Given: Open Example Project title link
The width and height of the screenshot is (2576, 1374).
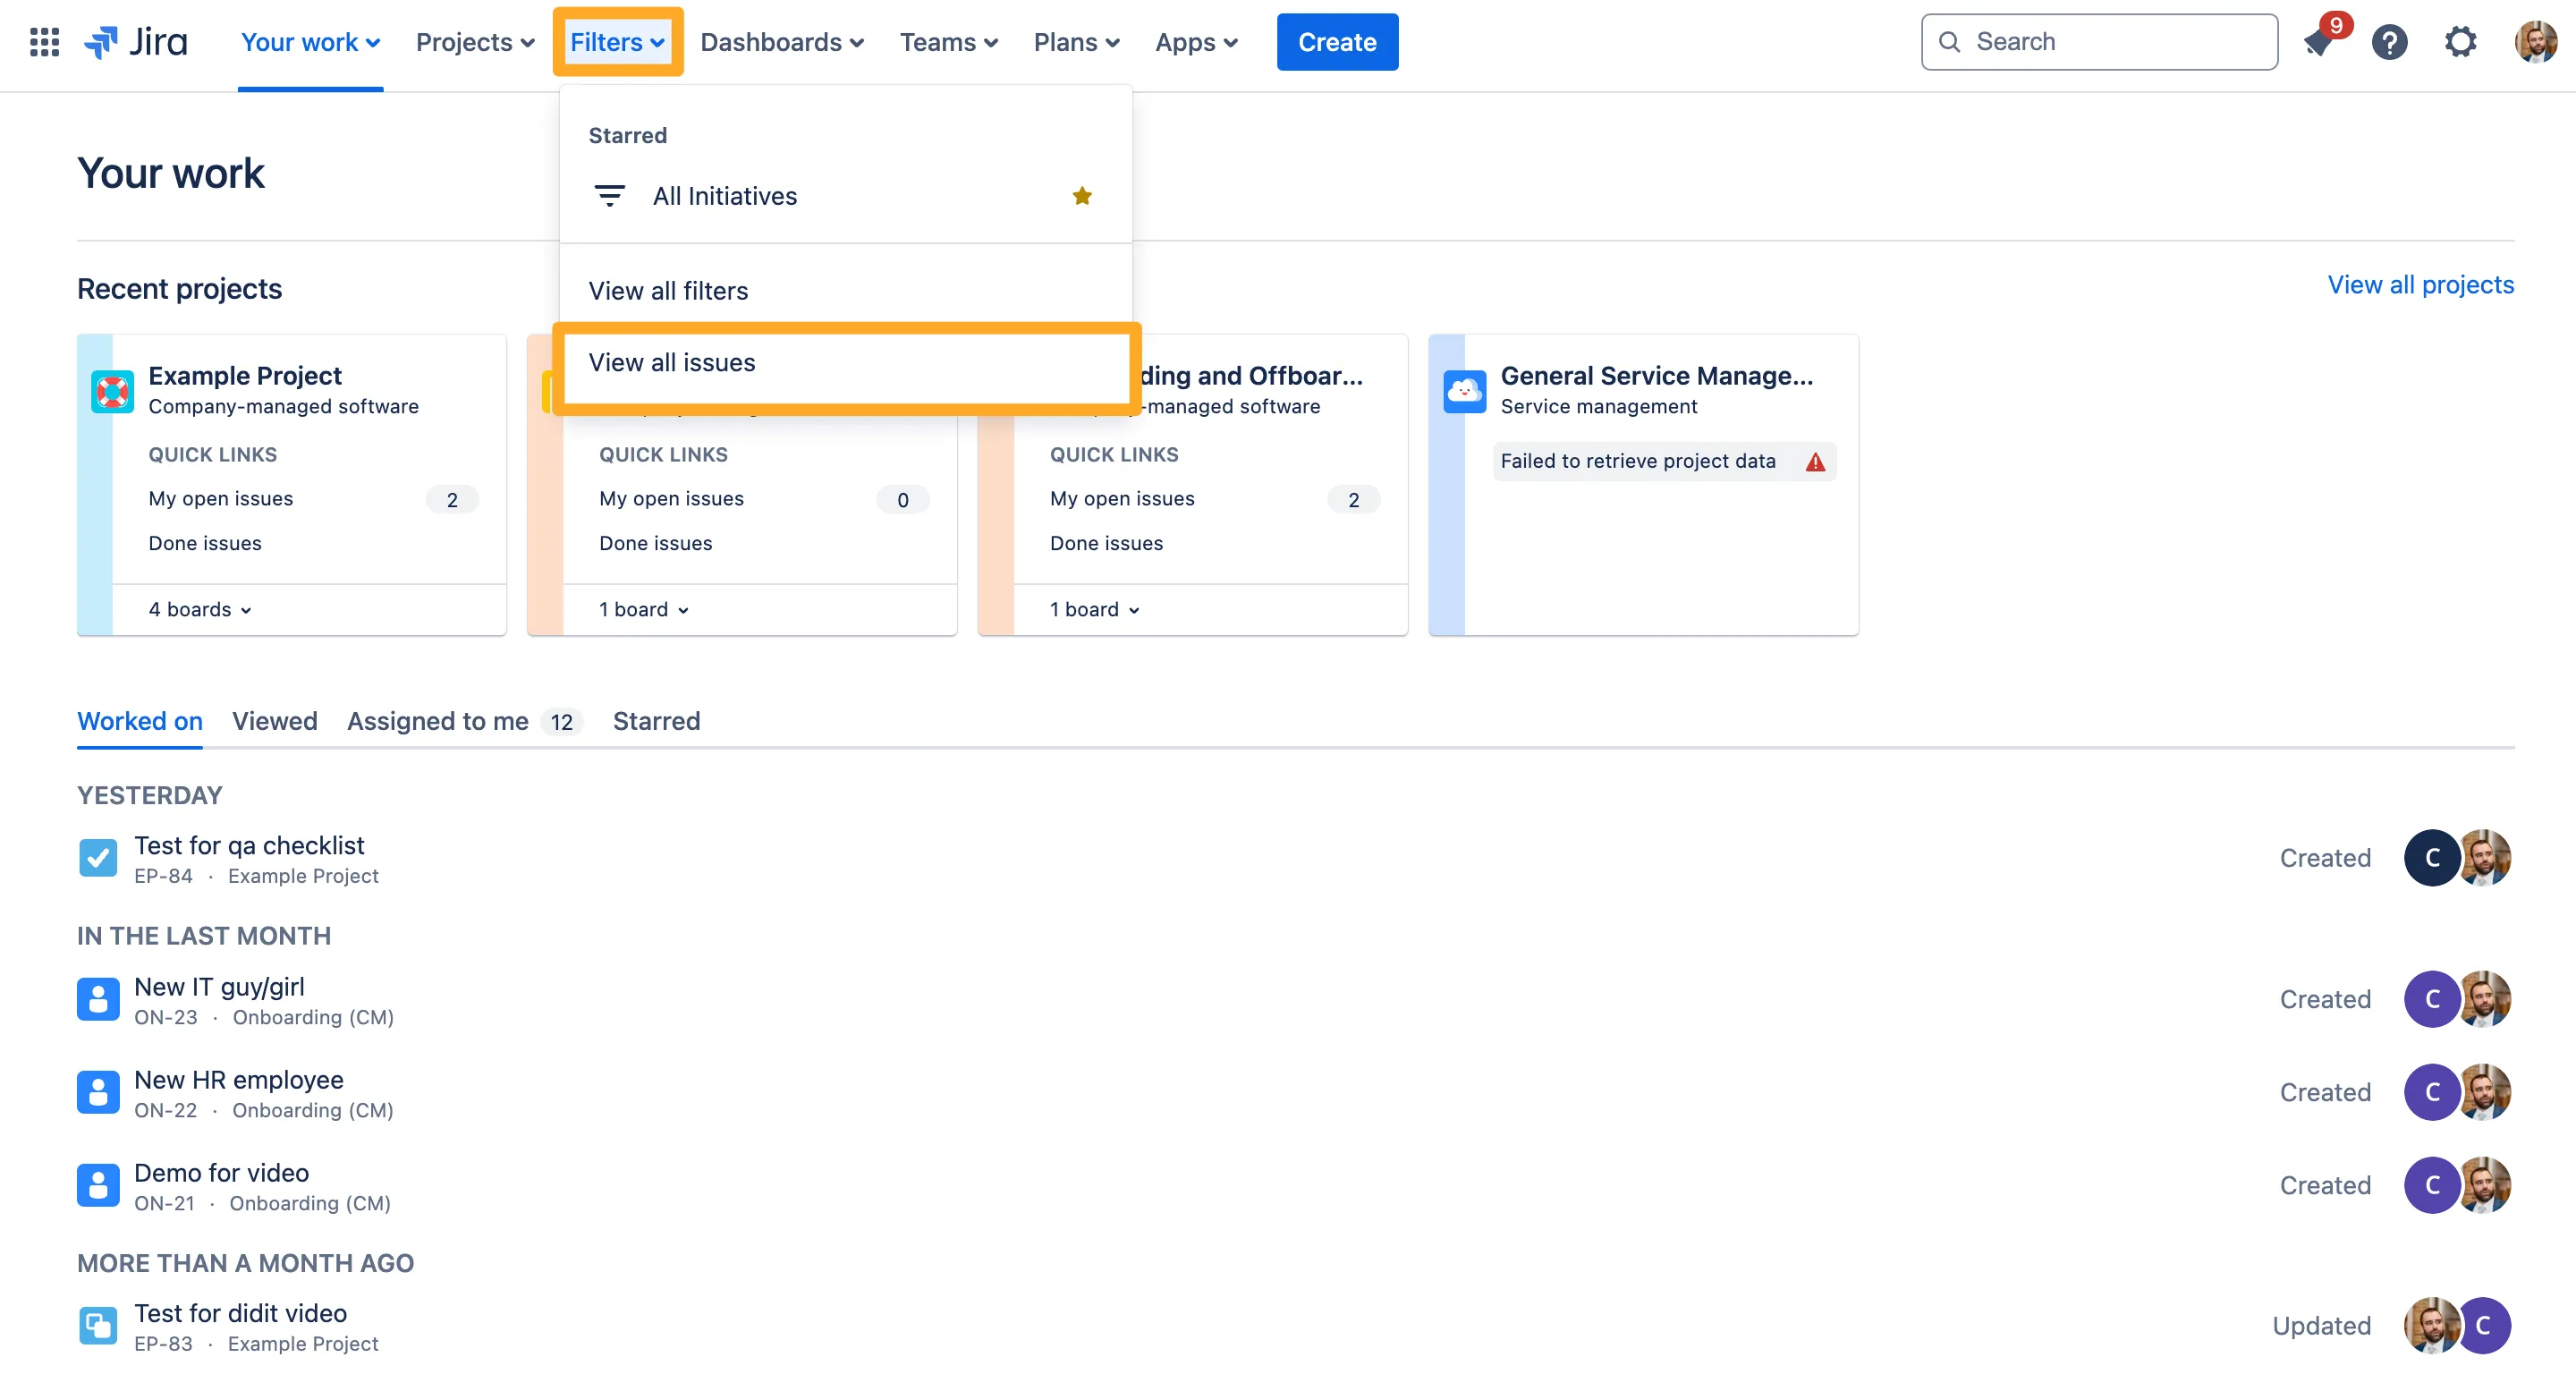Looking at the screenshot, I should [245, 376].
